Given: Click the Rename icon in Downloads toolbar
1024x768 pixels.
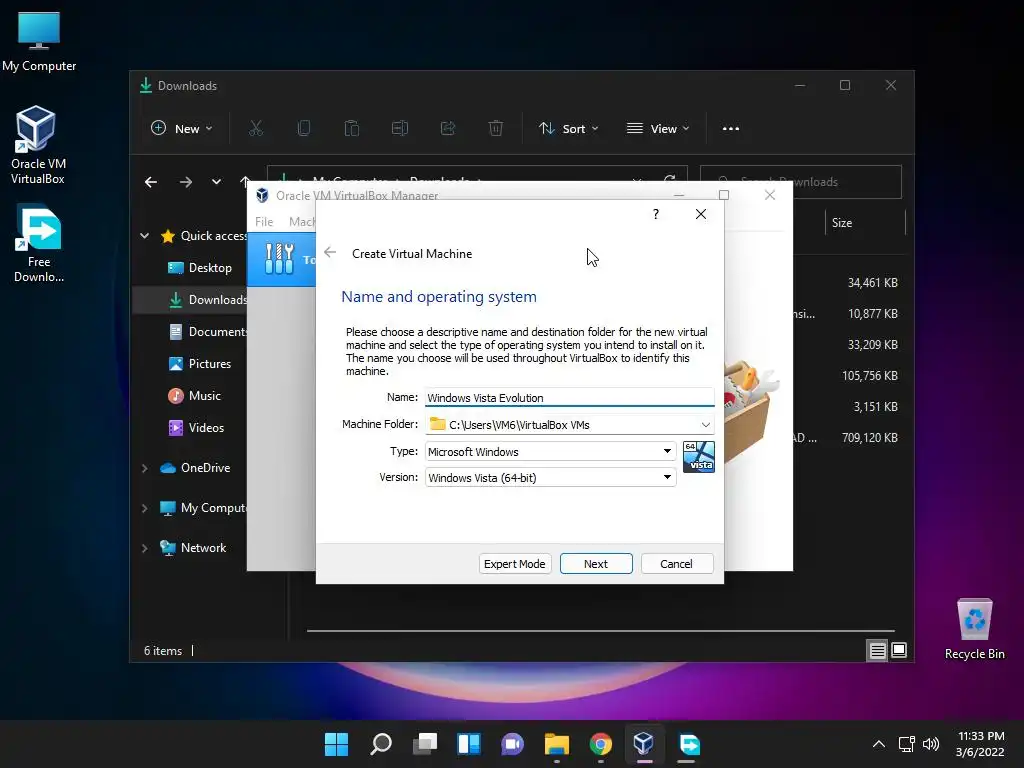Looking at the screenshot, I should 400,129.
